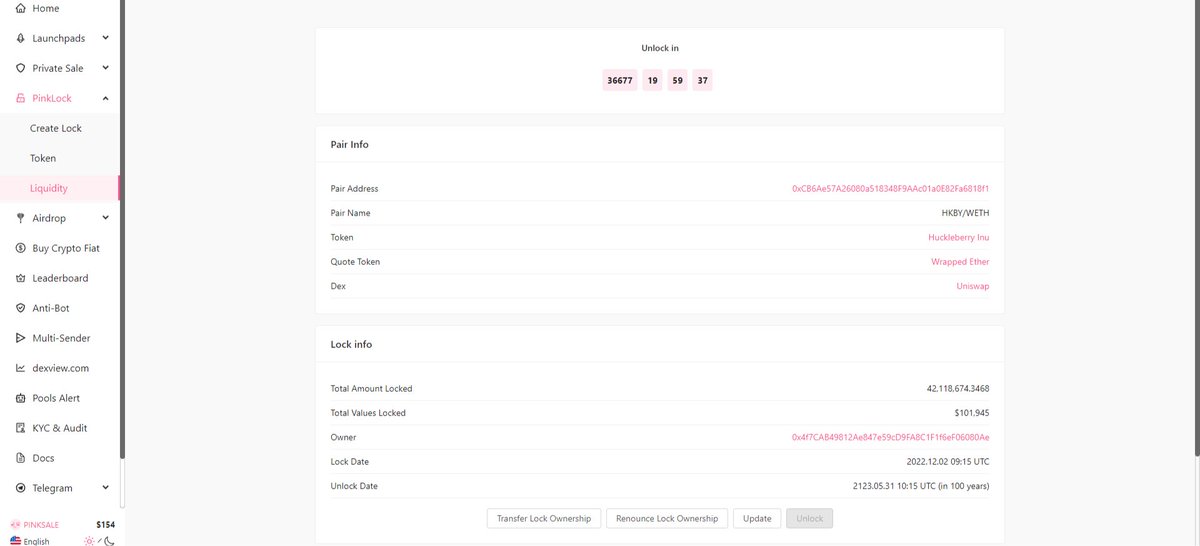Viewport: 1200px width, 546px height.
Task: Click the dexview.com chart icon
Action: [21, 368]
